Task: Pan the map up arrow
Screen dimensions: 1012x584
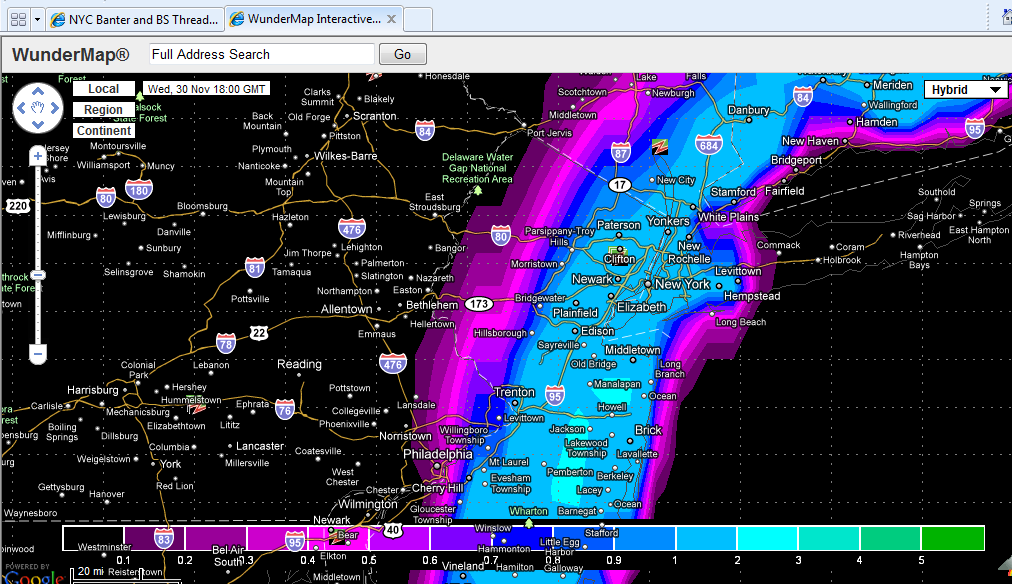Action: tap(37, 92)
